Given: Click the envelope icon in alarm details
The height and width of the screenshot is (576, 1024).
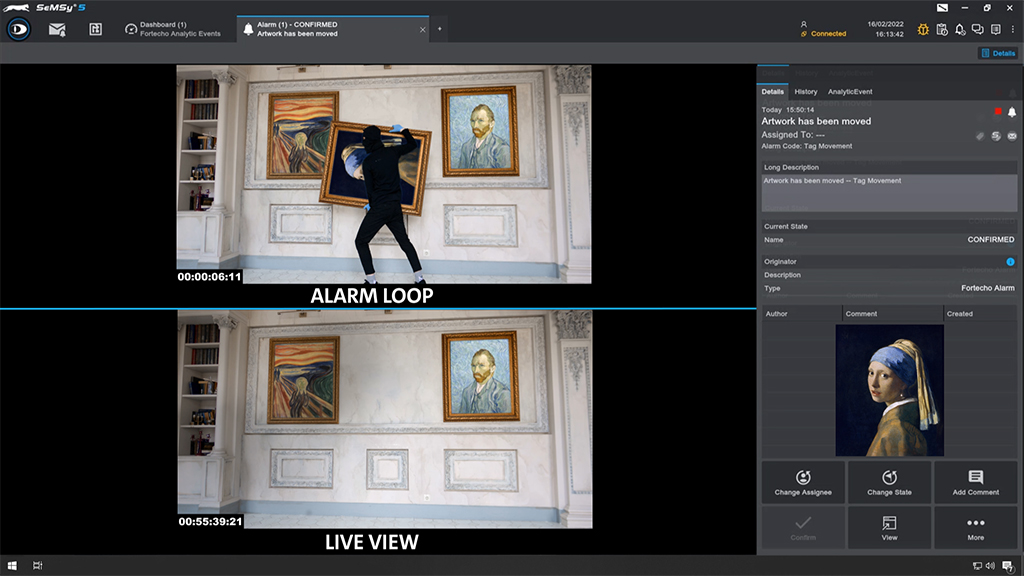Looking at the screenshot, I should point(1011,136).
